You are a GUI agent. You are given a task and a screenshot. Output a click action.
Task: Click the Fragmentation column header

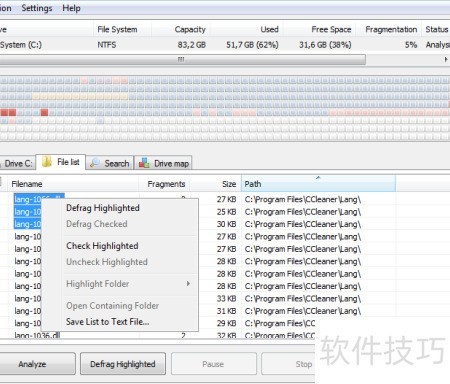[x=388, y=29]
